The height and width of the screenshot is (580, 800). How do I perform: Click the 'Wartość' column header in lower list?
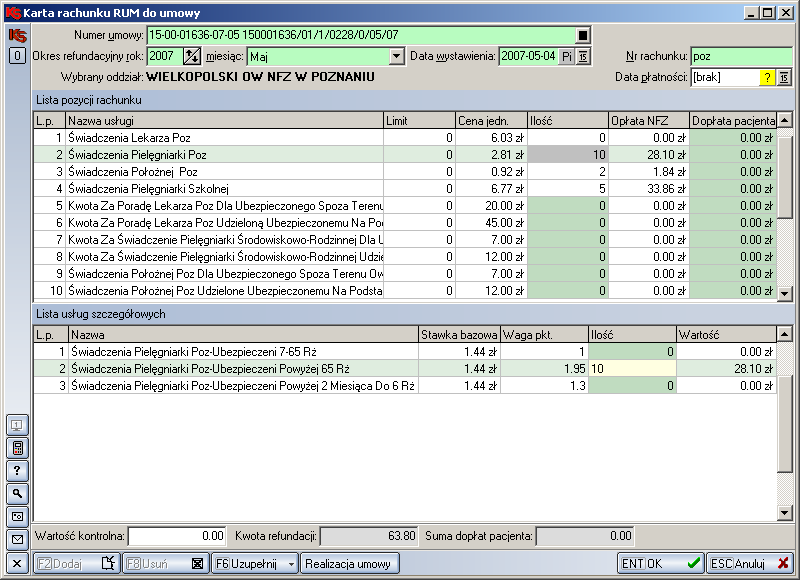click(727, 335)
